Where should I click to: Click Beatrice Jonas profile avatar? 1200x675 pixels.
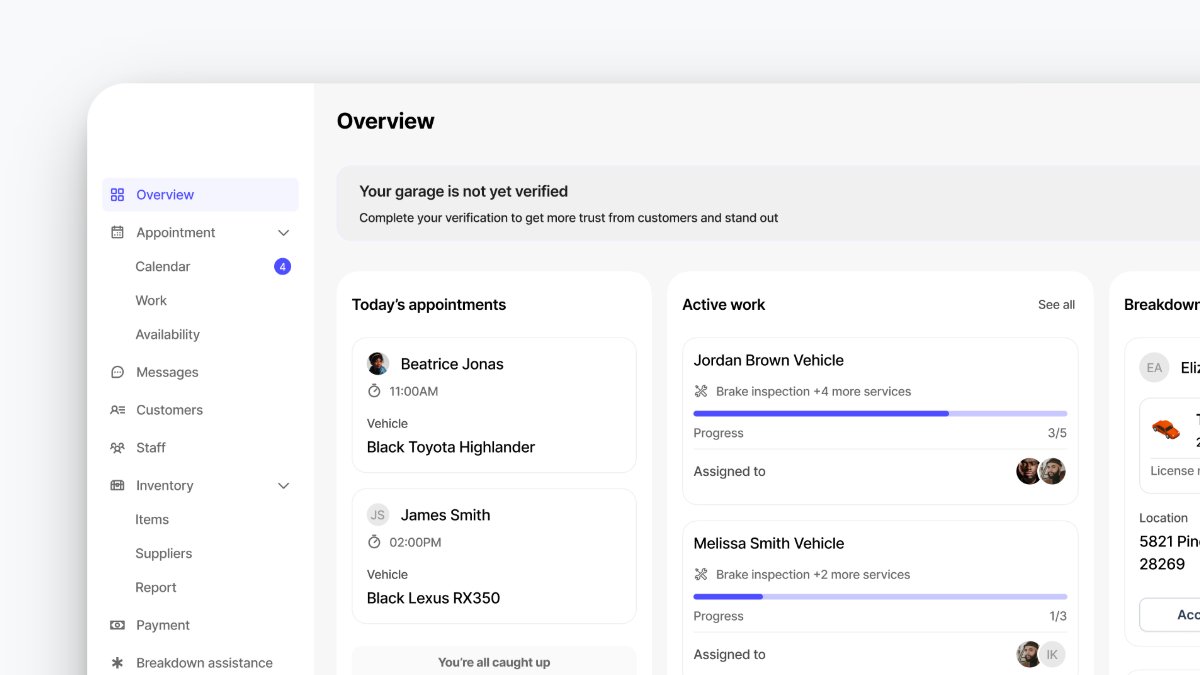coord(378,364)
